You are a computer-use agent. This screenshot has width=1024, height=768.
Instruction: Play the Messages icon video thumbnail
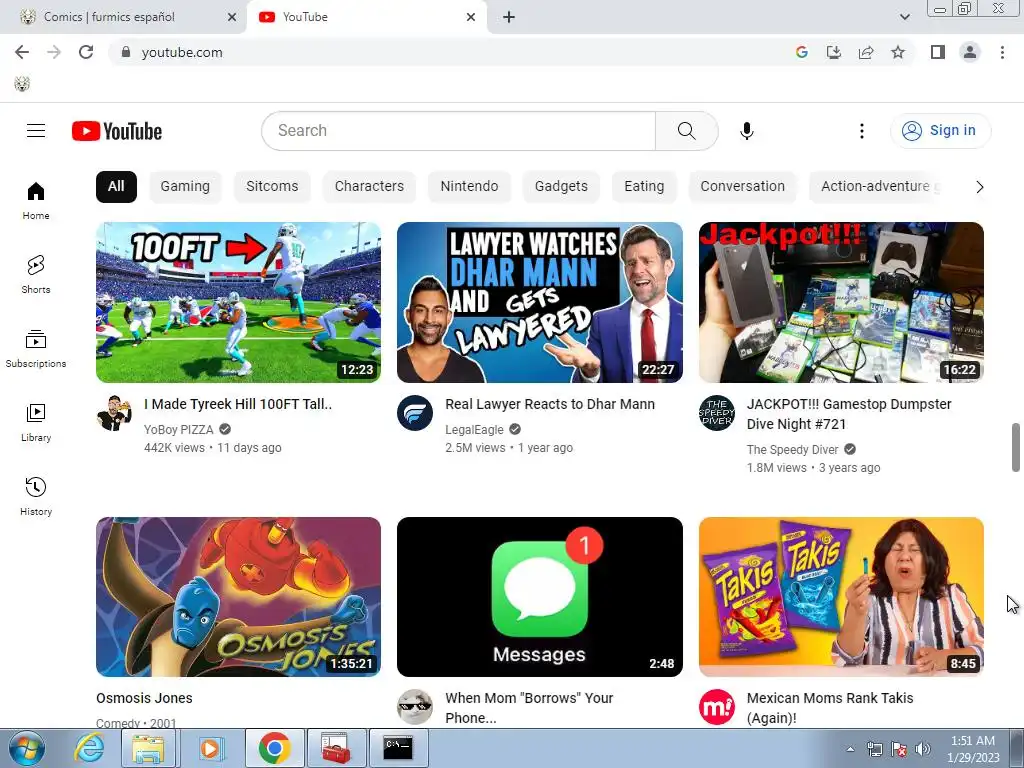540,597
